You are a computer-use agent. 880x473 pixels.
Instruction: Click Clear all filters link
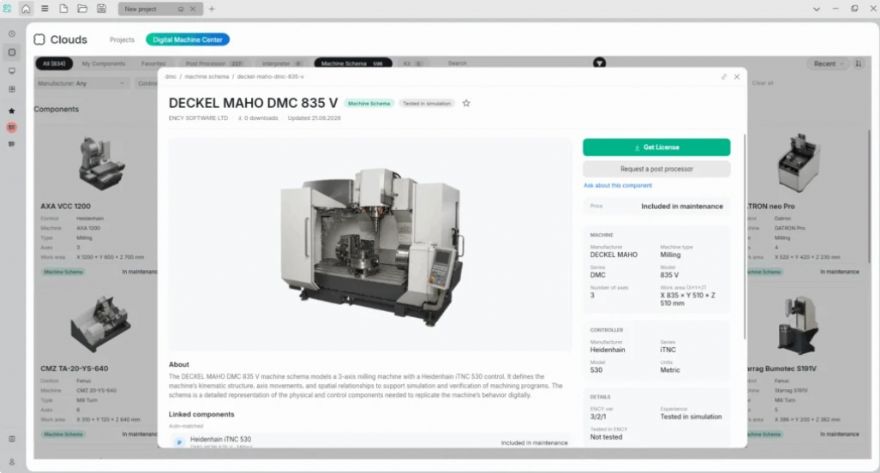pyautogui.click(x=762, y=83)
